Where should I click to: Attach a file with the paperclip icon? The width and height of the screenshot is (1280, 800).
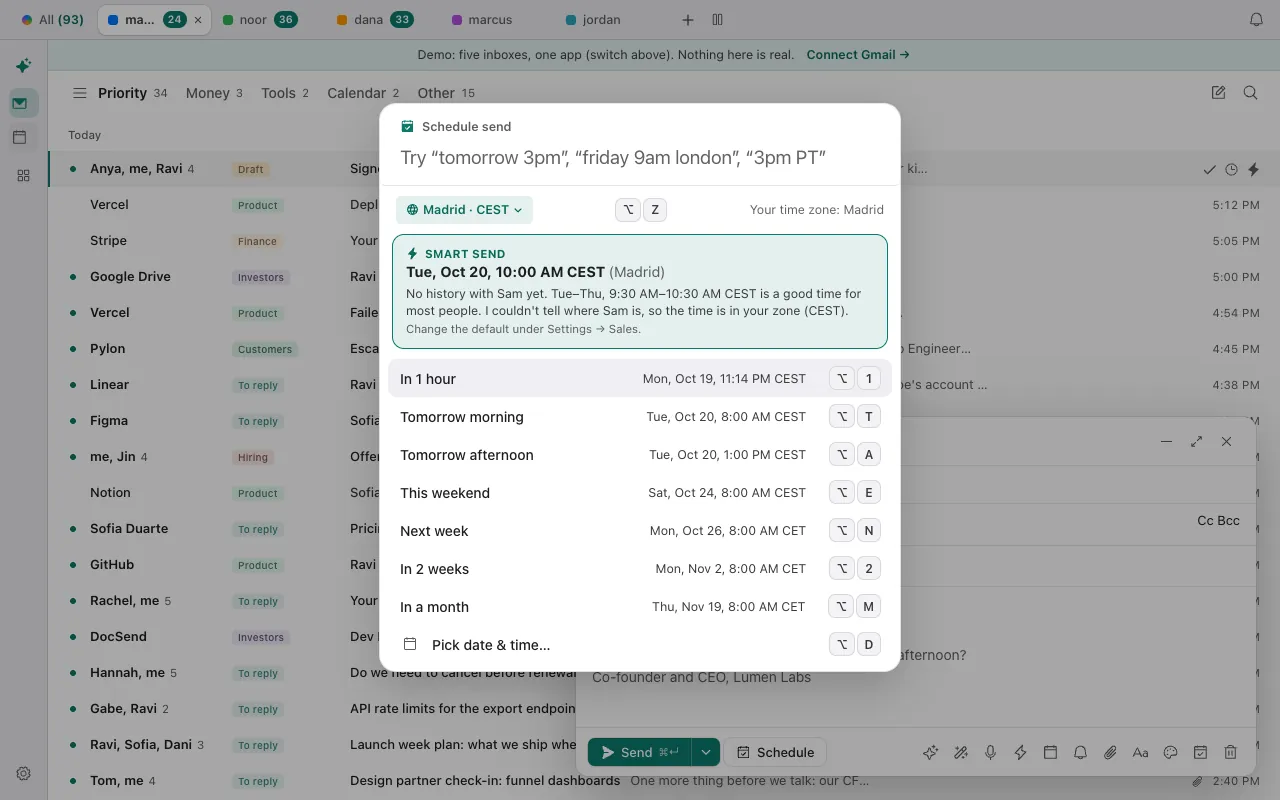[1110, 753]
